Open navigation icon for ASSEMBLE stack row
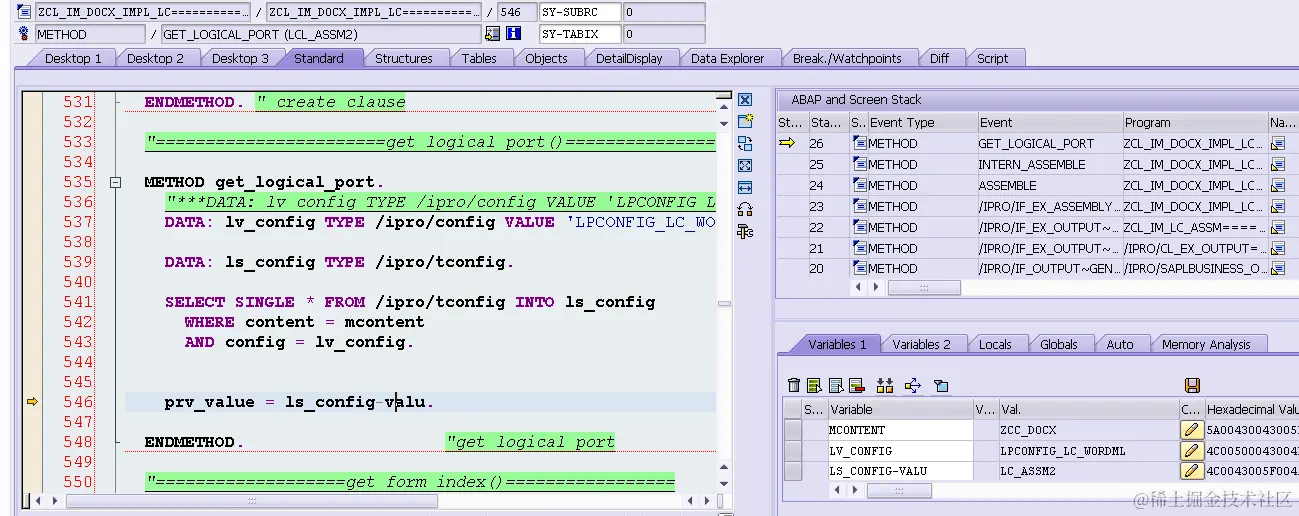The width and height of the screenshot is (1299, 516). pos(1280,186)
